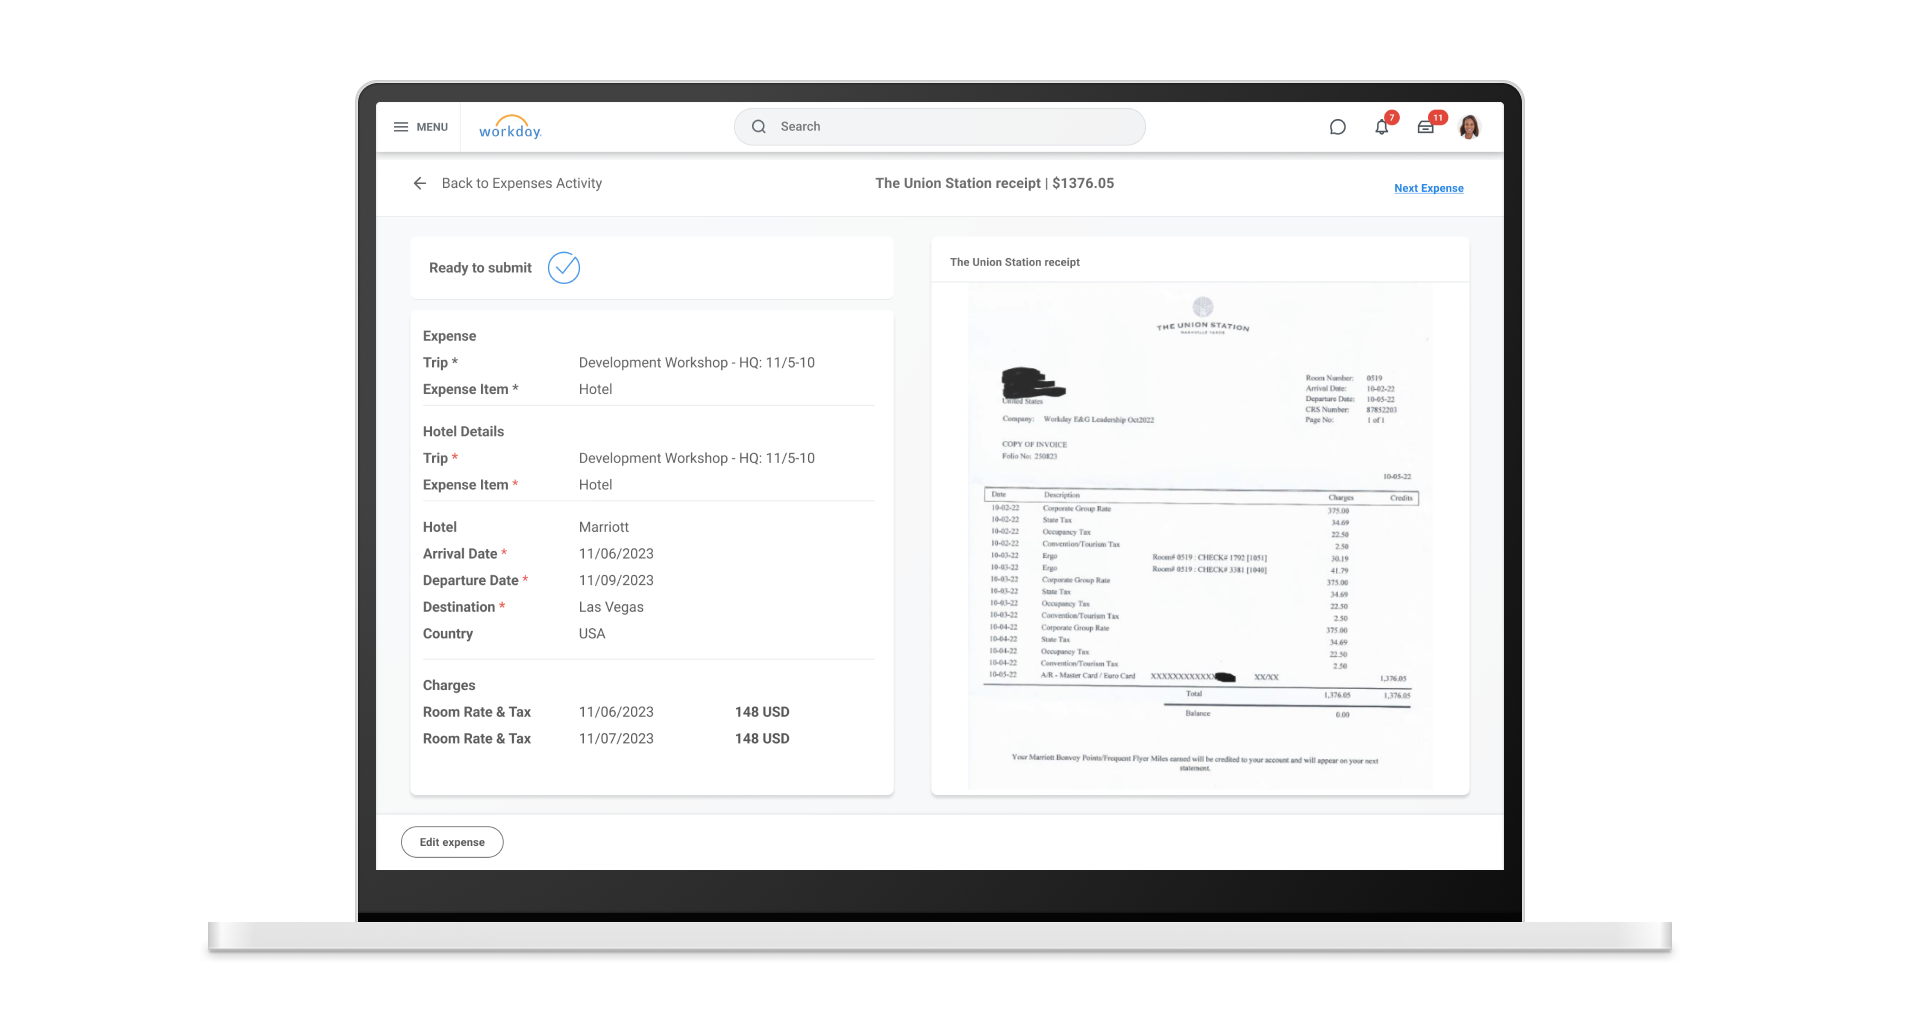Click Expense Item value Hotel under Expense

pos(596,390)
